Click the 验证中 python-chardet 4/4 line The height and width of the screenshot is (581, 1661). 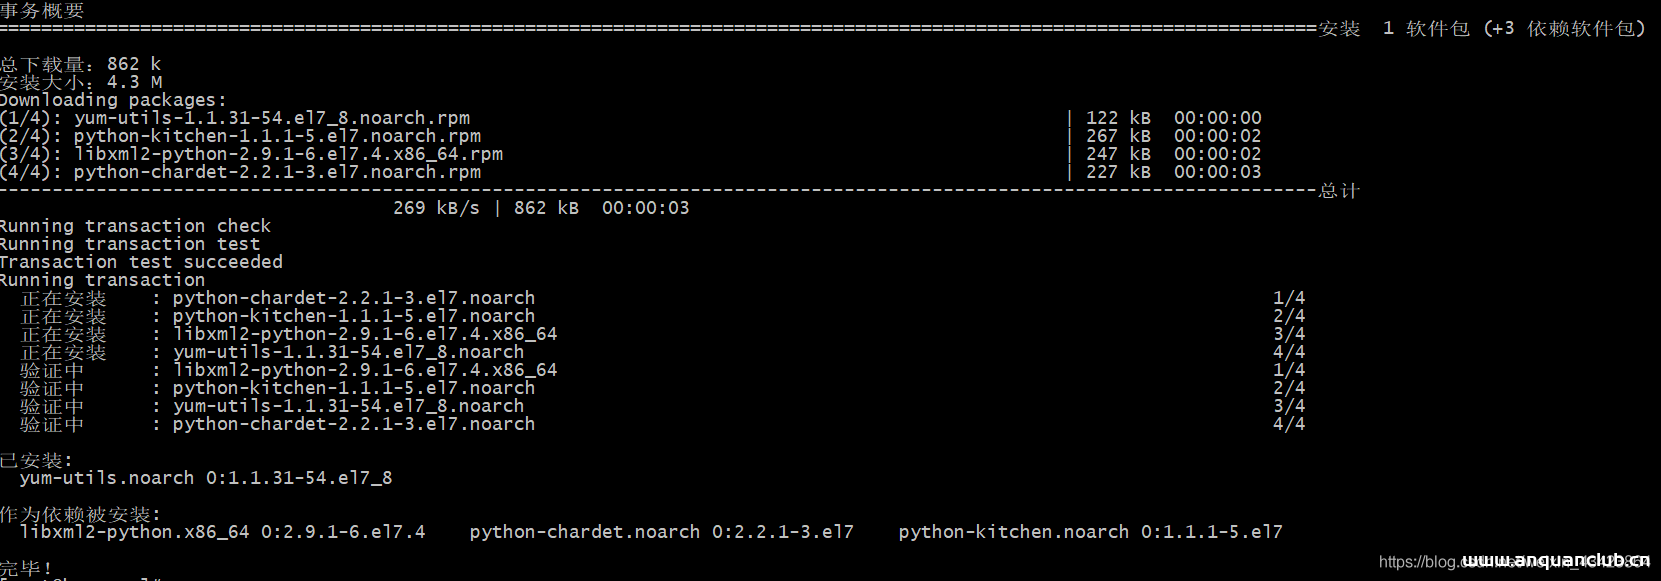pyautogui.click(x=663, y=424)
